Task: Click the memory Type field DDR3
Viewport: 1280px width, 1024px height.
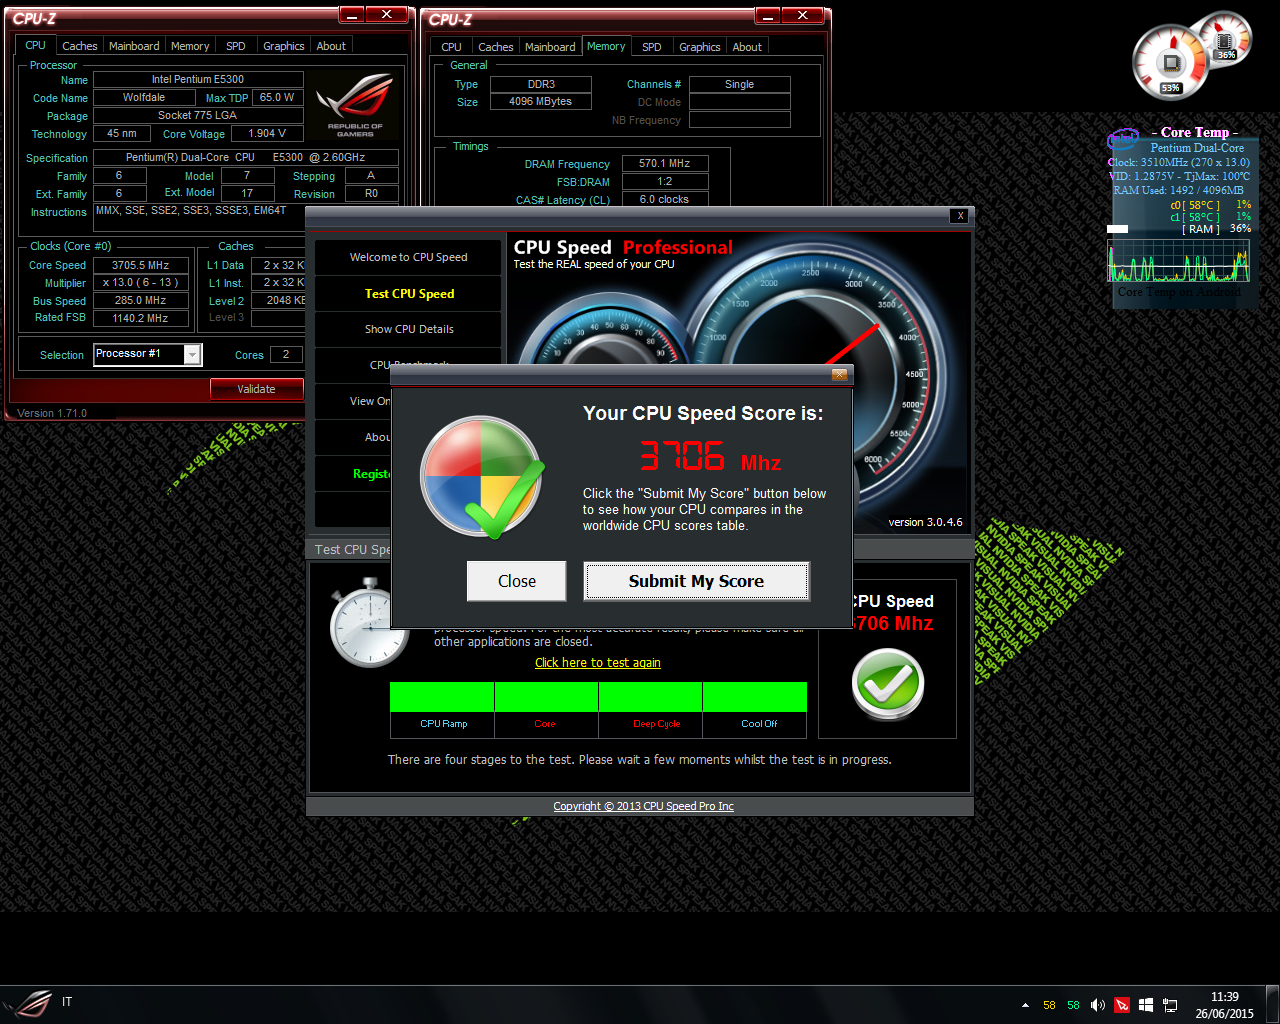Action: click(x=541, y=84)
